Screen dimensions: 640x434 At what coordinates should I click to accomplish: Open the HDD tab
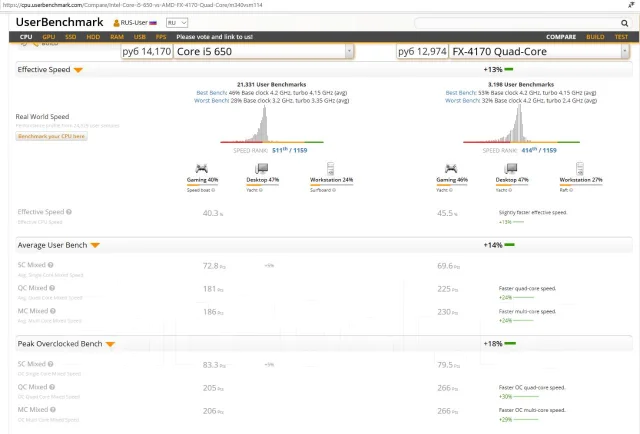[93, 37]
